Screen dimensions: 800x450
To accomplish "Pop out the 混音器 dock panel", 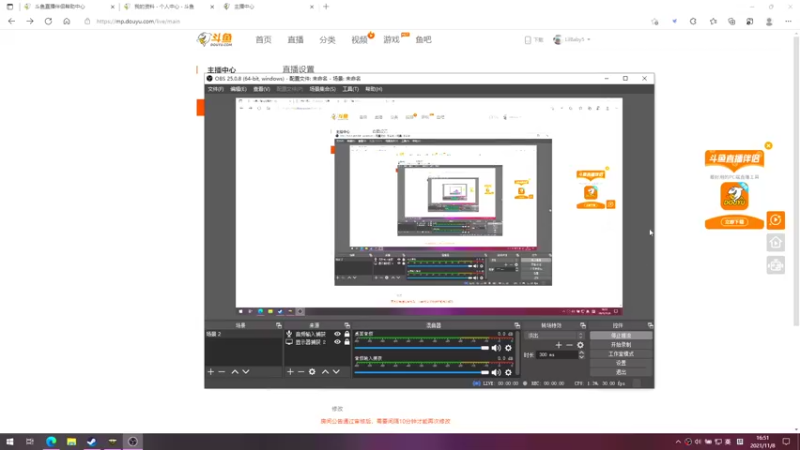I will click(x=517, y=325).
